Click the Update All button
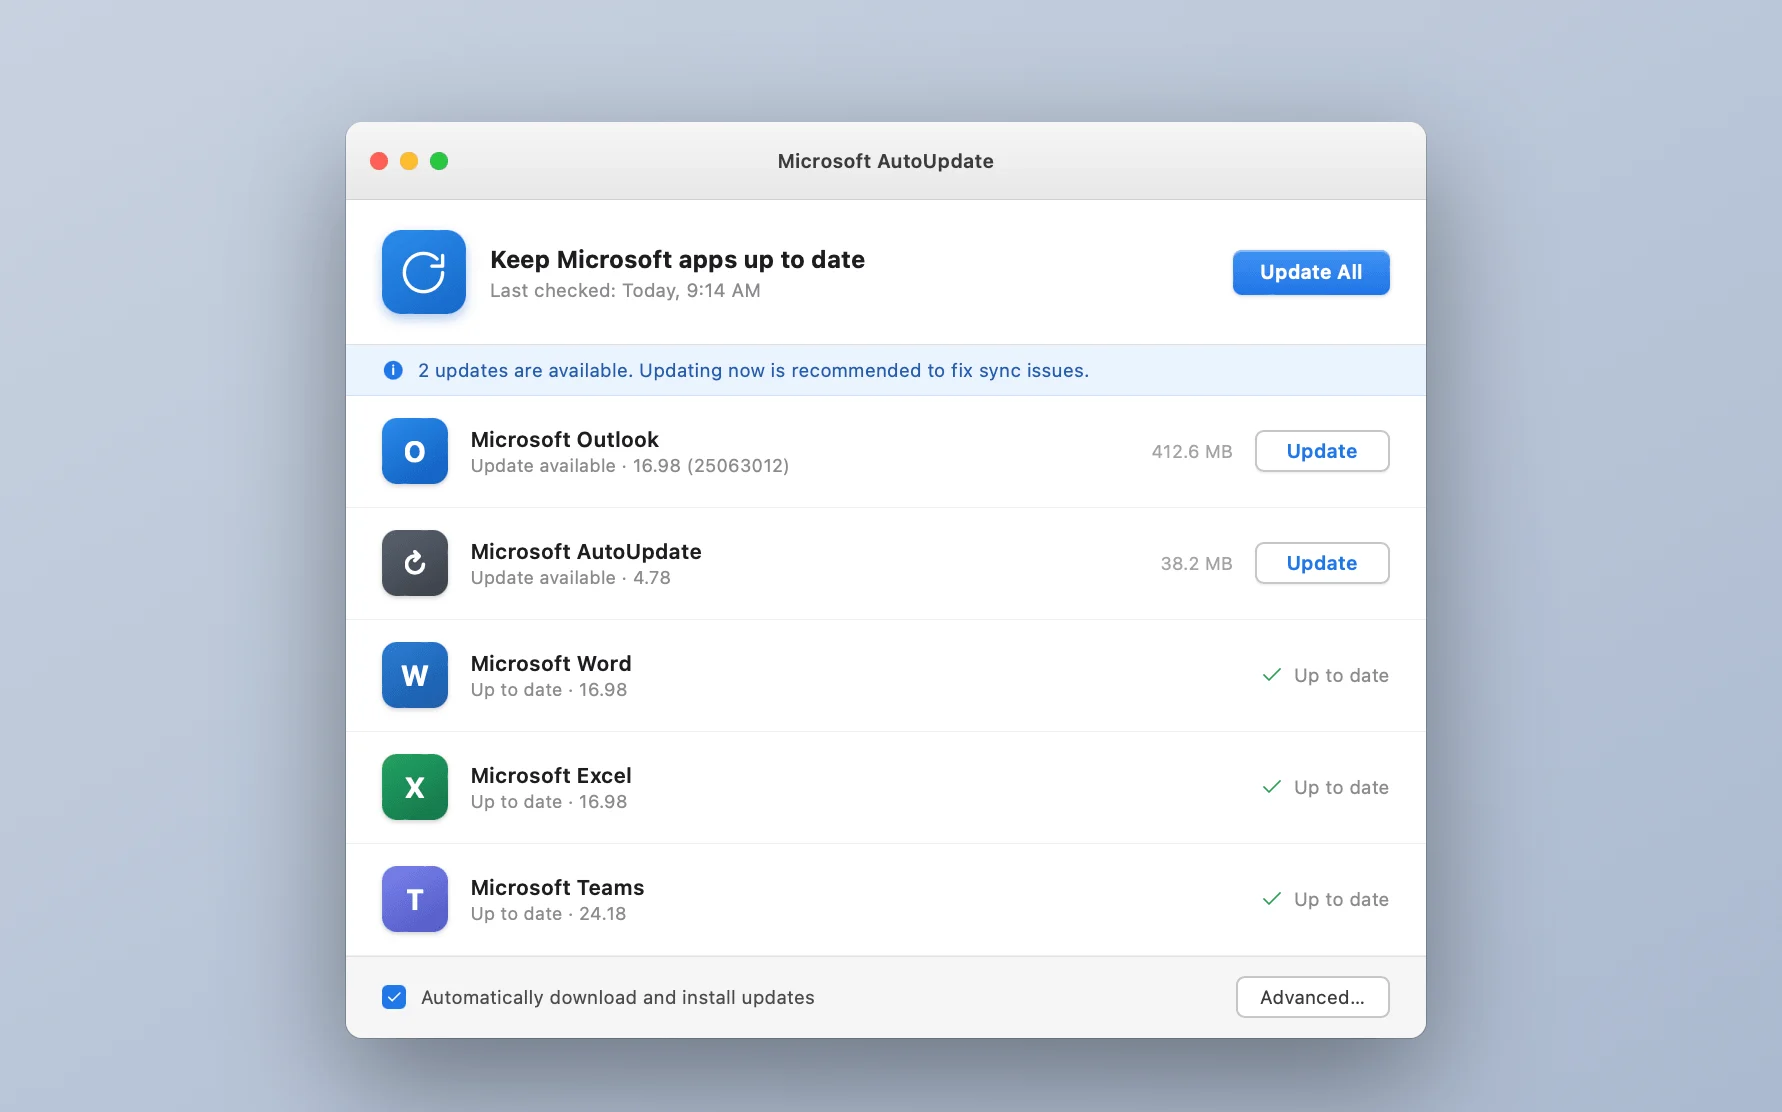 coord(1311,272)
